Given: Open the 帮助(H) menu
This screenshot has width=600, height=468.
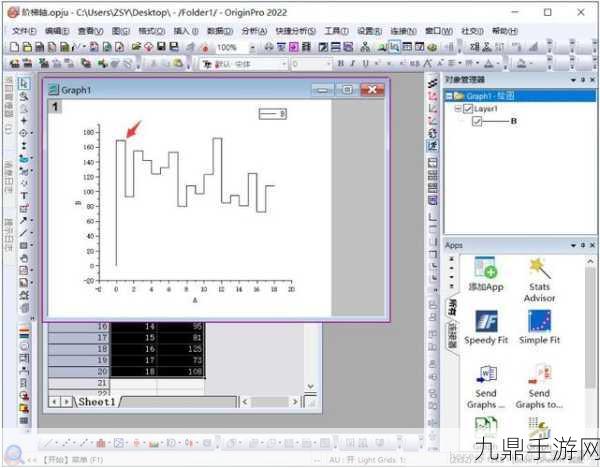Looking at the screenshot, I should point(505,31).
